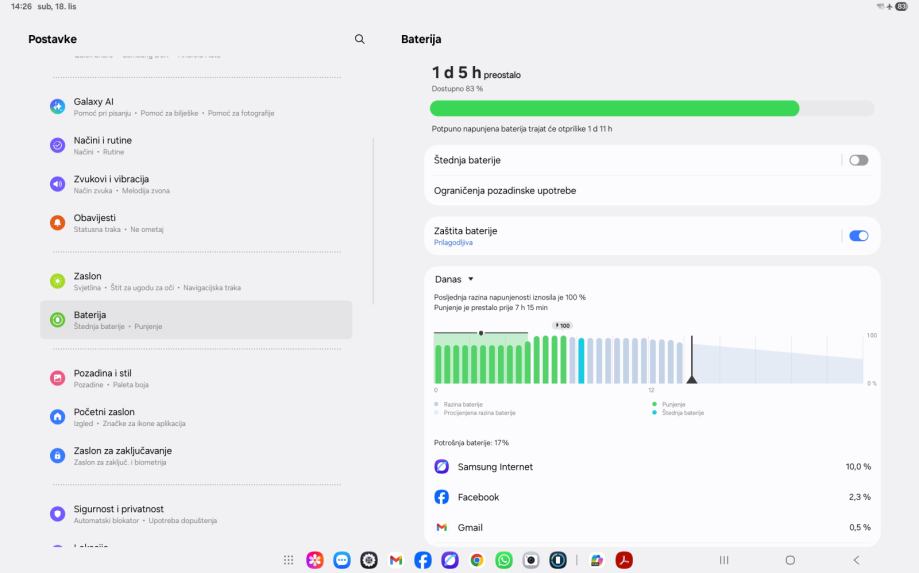The height and width of the screenshot is (573, 919).
Task: Tap the Back navigation button
Action: pos(855,560)
